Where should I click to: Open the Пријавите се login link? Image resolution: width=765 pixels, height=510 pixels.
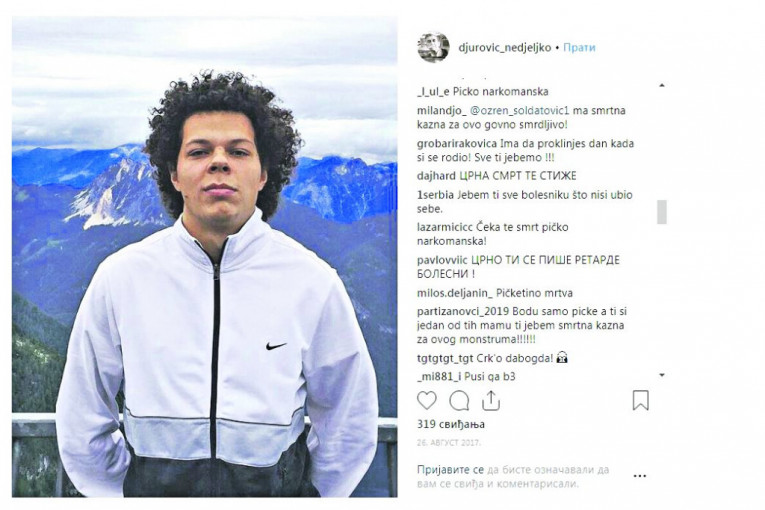pos(450,470)
